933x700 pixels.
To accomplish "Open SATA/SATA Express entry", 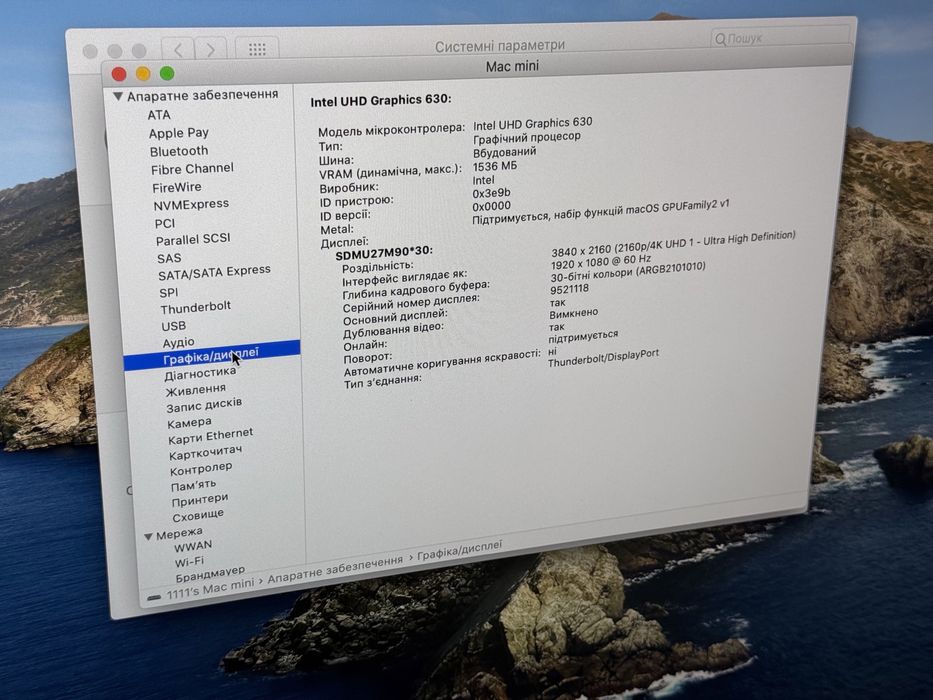I will (214, 273).
